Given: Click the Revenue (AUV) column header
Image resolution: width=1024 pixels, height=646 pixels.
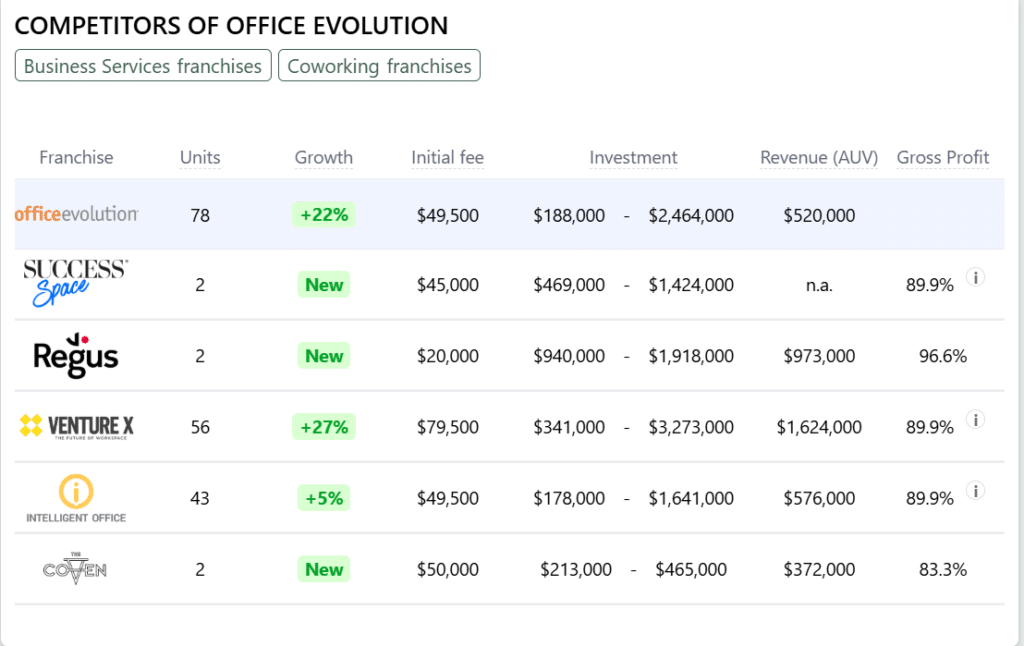Looking at the screenshot, I should (x=819, y=157).
